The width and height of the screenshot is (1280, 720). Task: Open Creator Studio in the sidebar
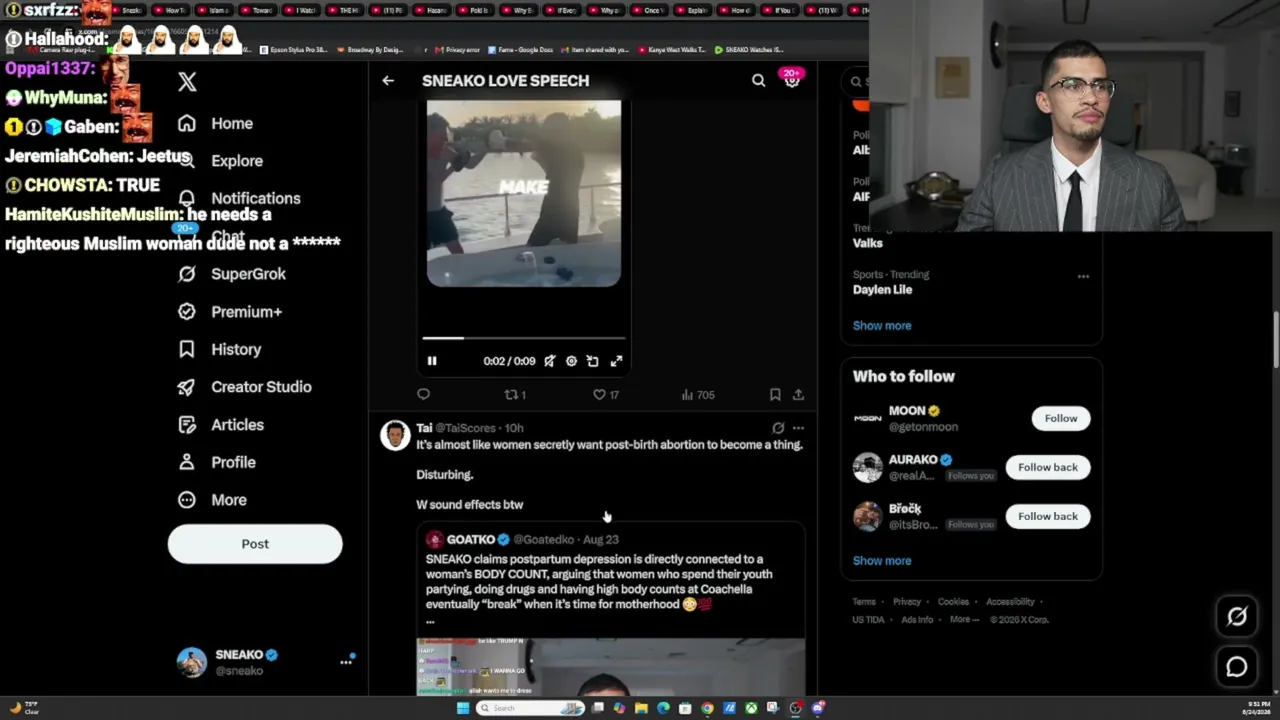244,387
